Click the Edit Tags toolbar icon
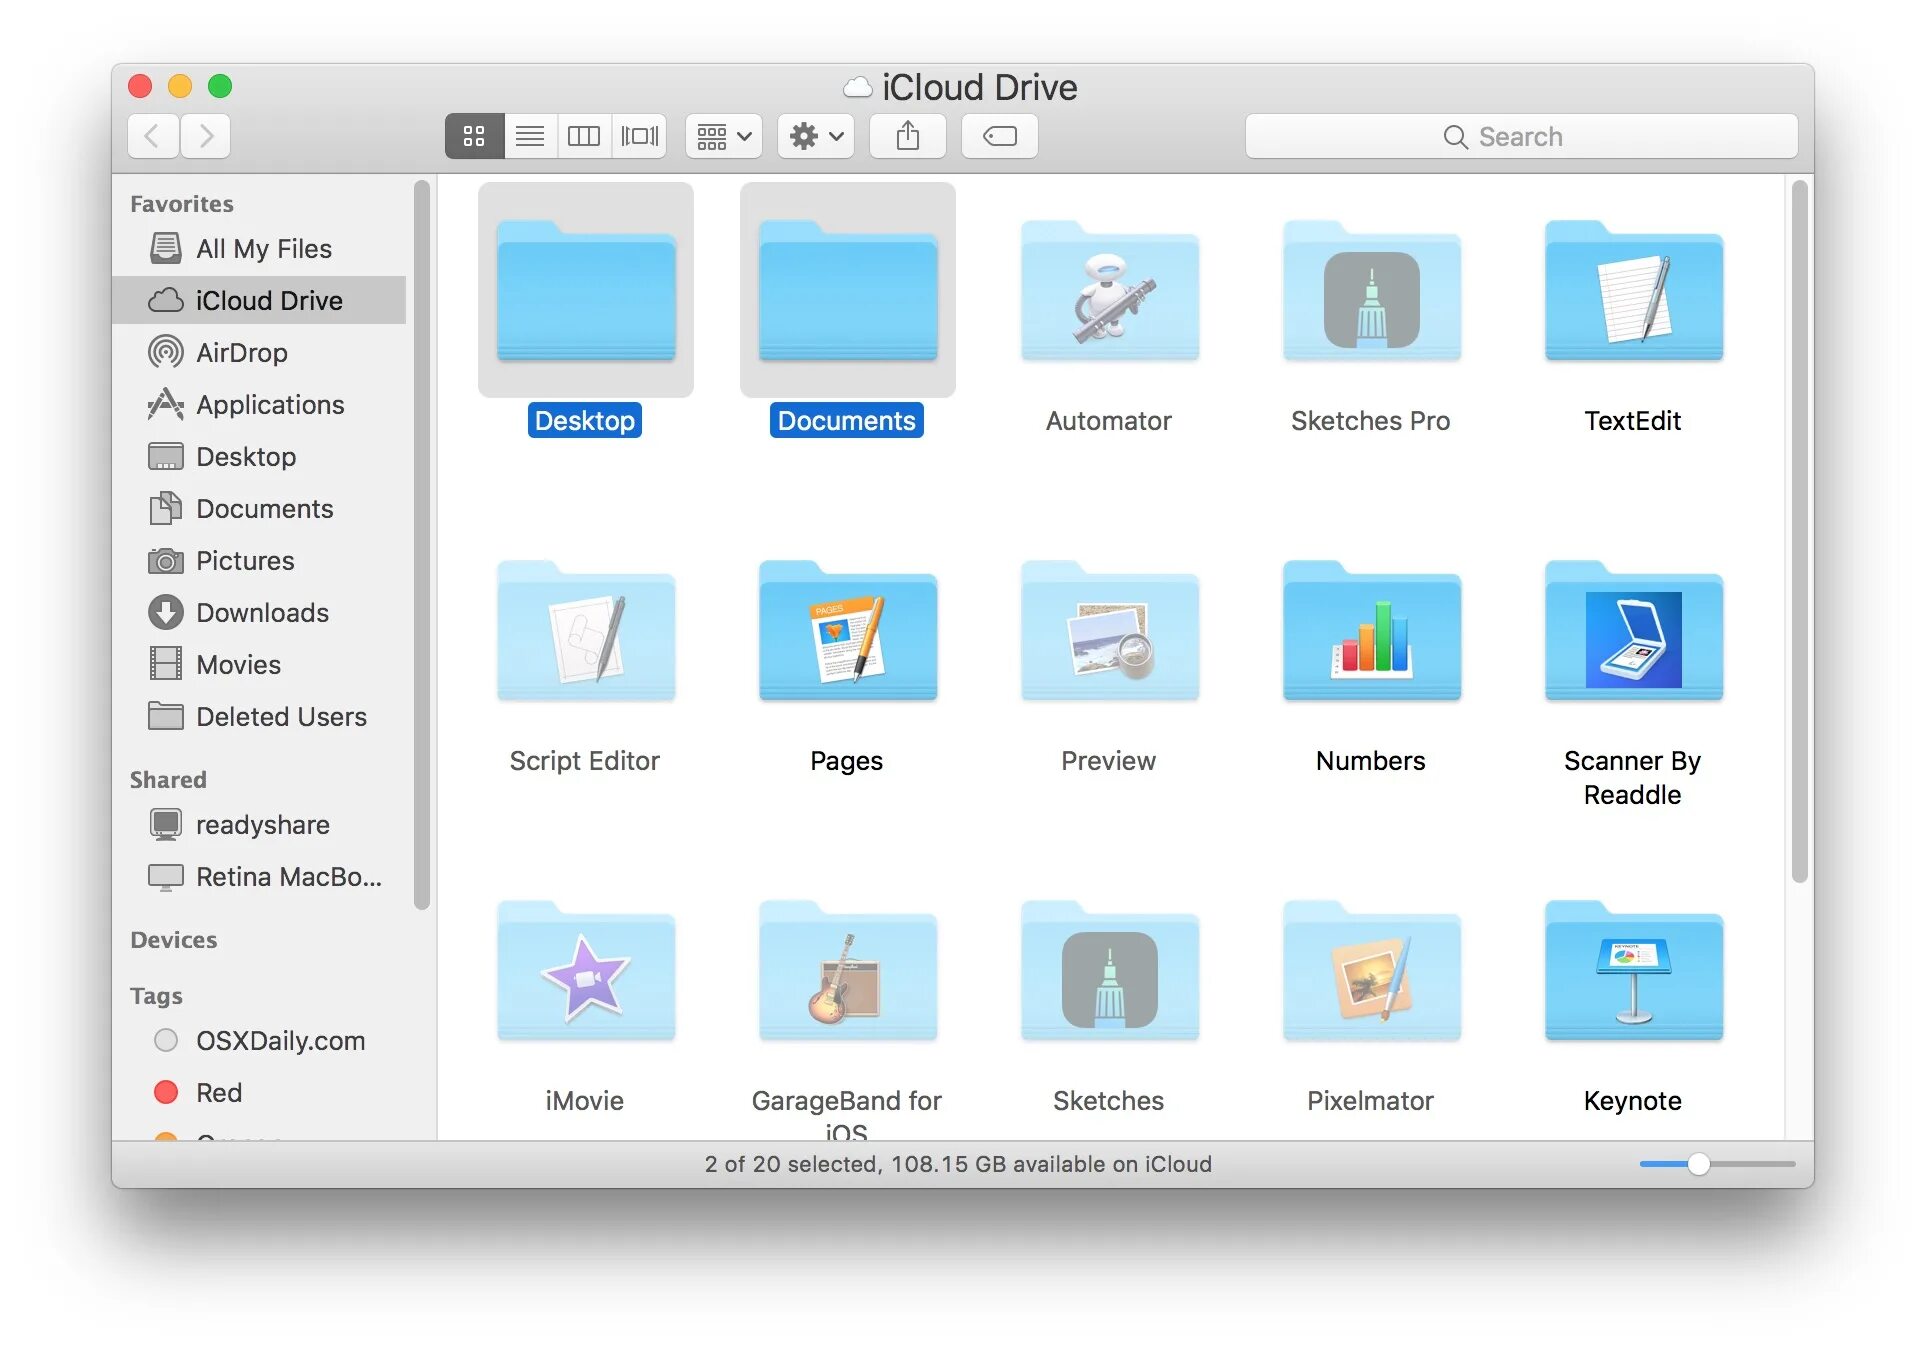Viewport: 1926px width, 1348px height. [x=999, y=136]
